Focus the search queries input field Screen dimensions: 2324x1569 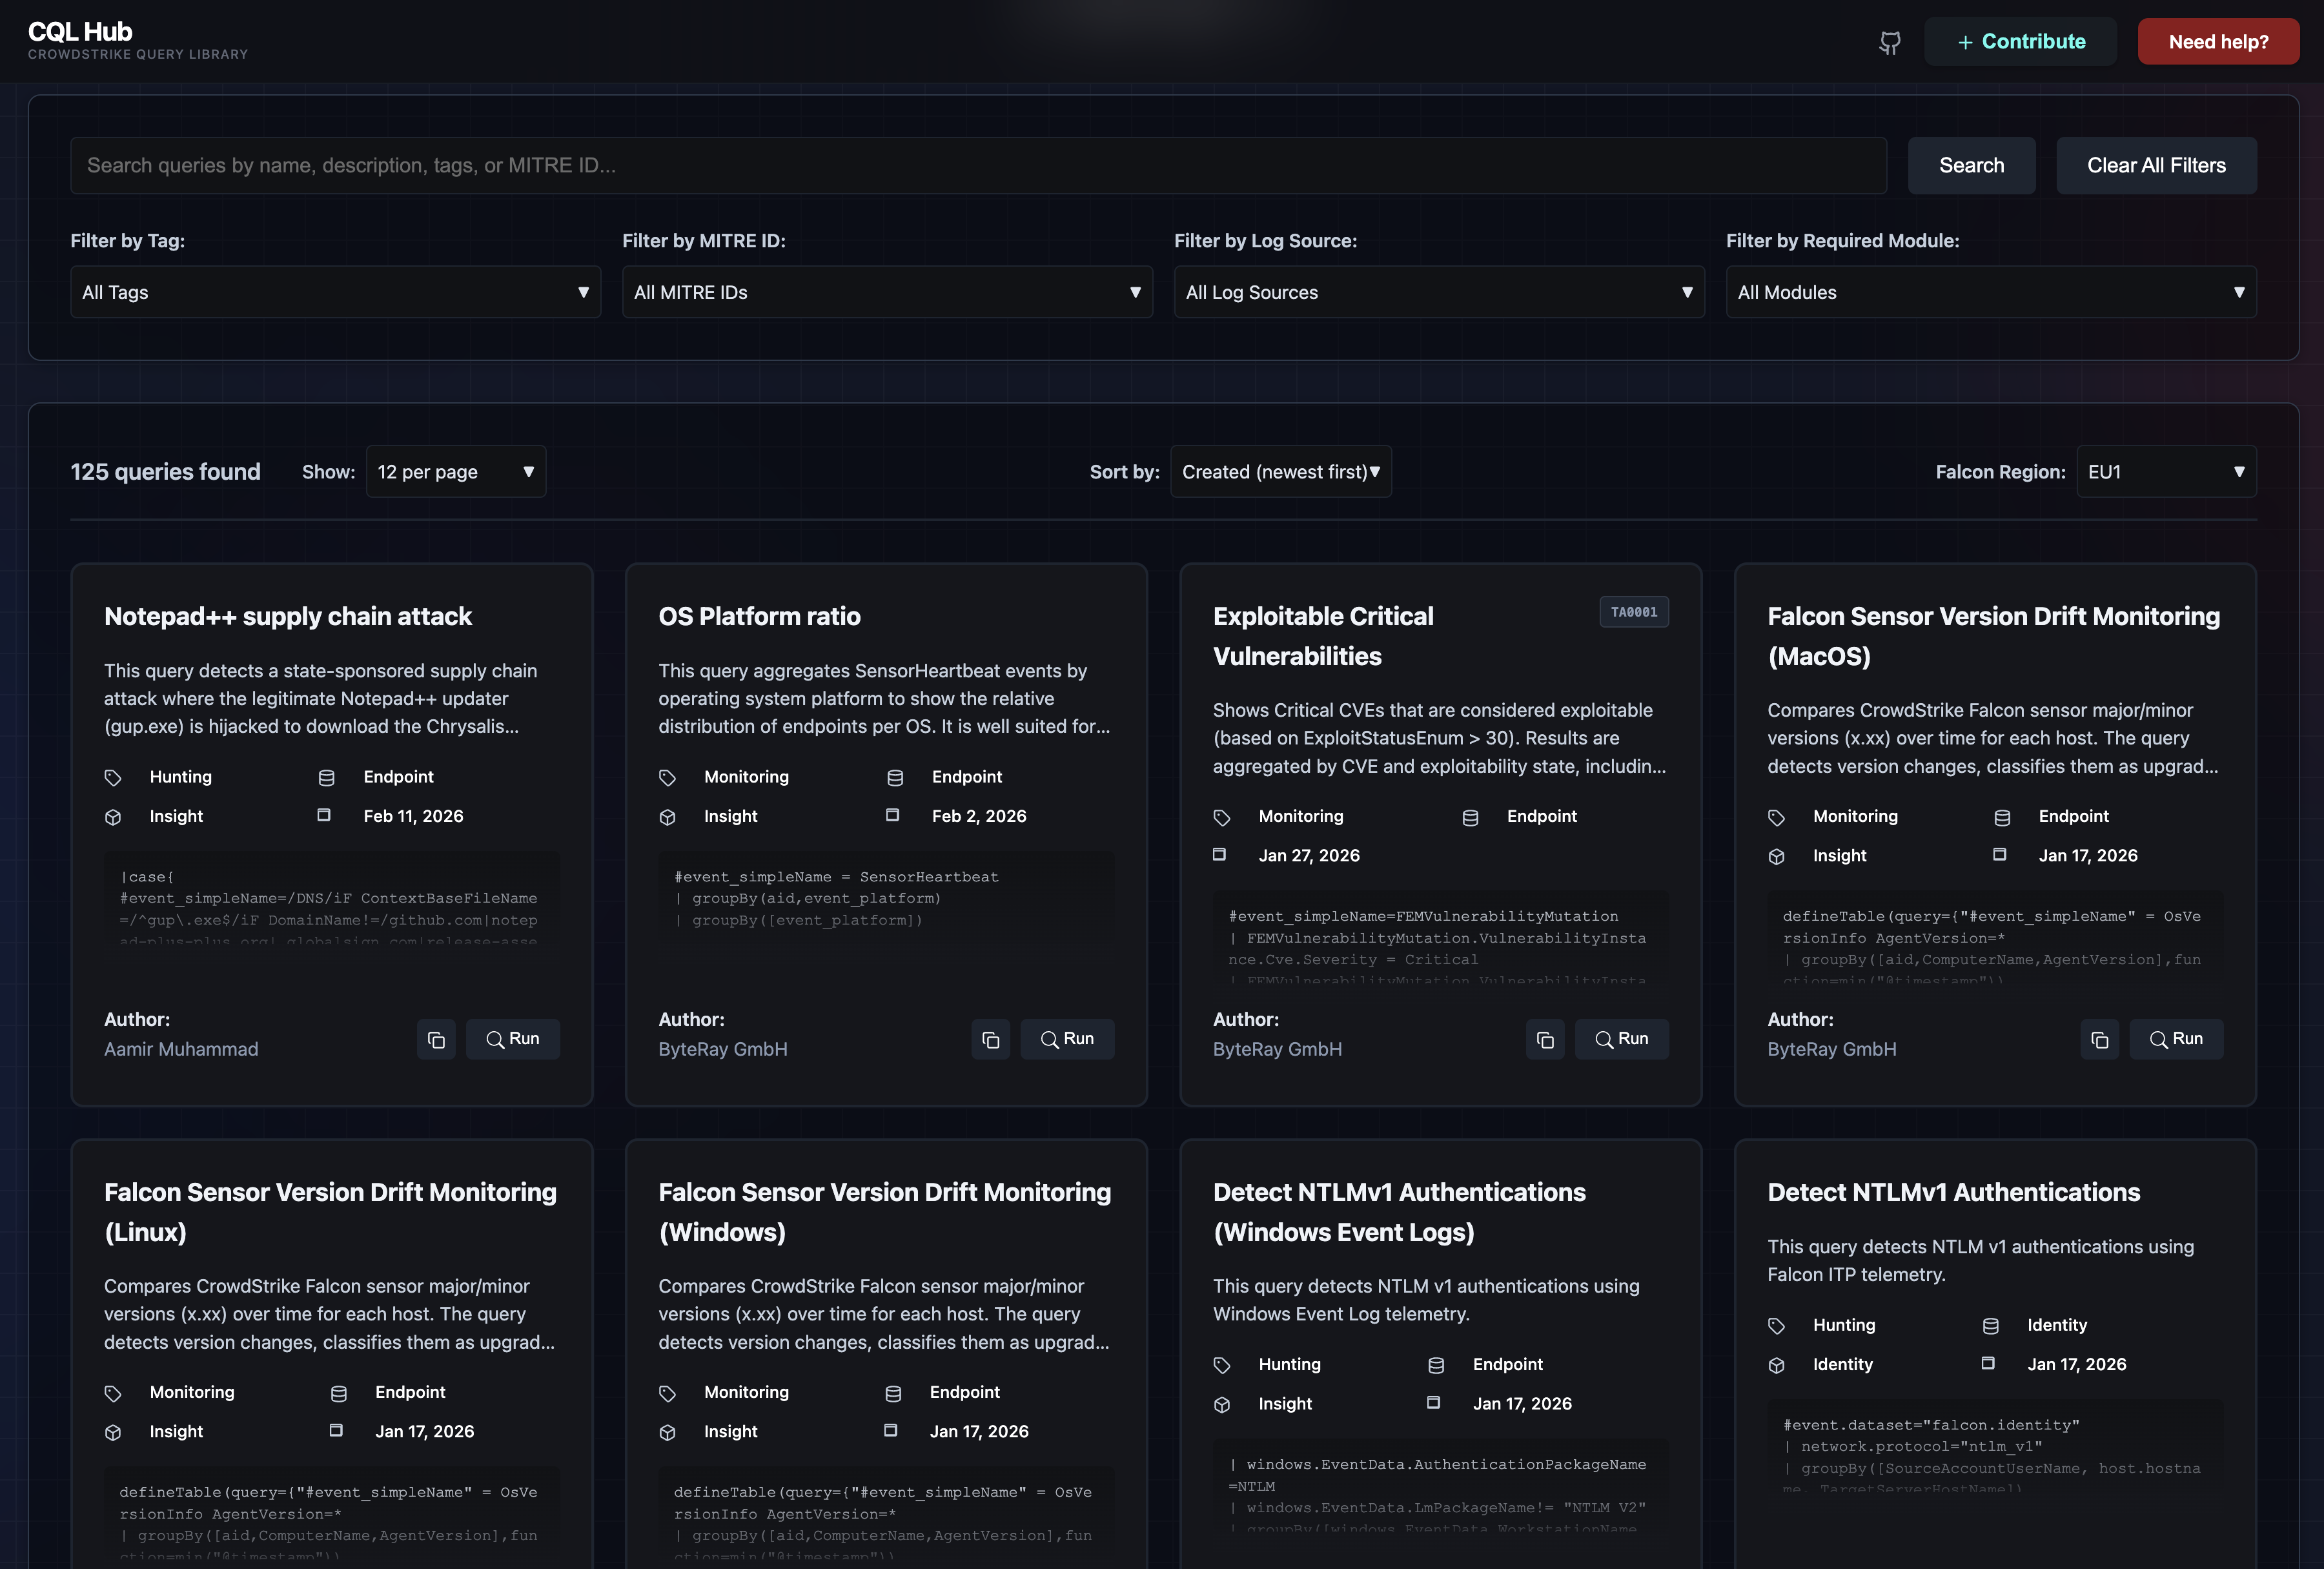tap(977, 166)
